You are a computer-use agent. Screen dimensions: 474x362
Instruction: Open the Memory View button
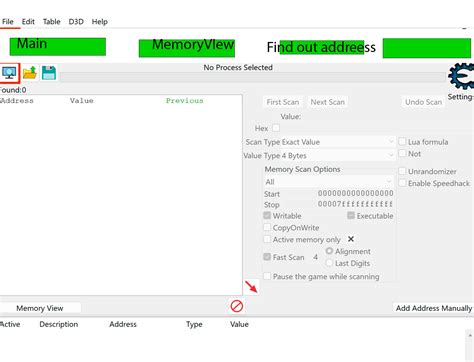40,308
